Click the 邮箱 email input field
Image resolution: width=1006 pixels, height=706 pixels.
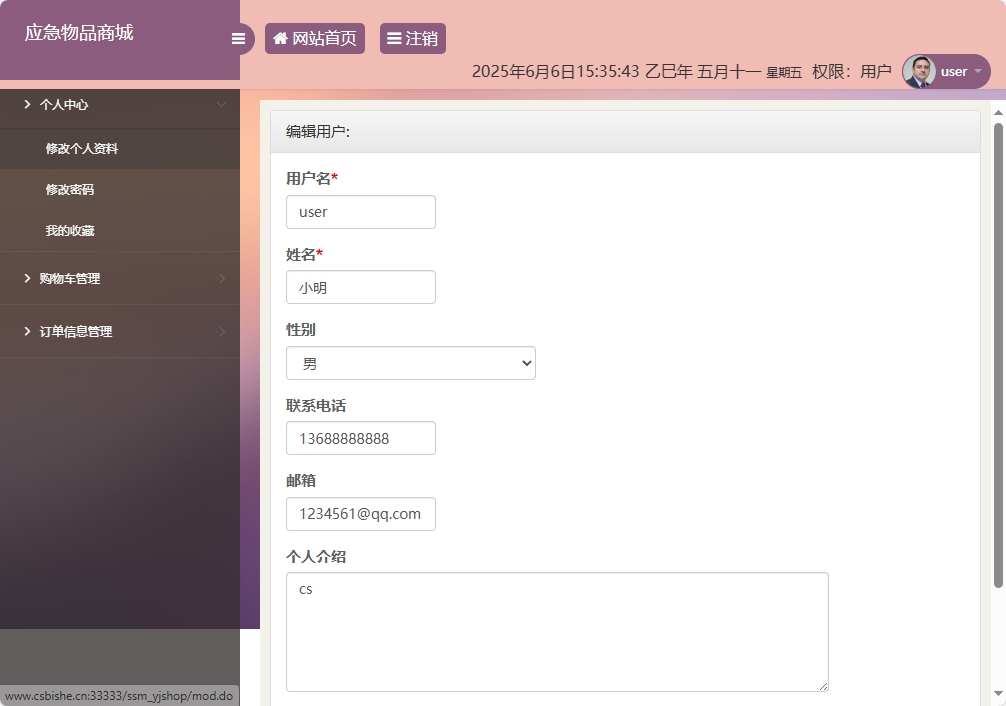click(x=360, y=514)
